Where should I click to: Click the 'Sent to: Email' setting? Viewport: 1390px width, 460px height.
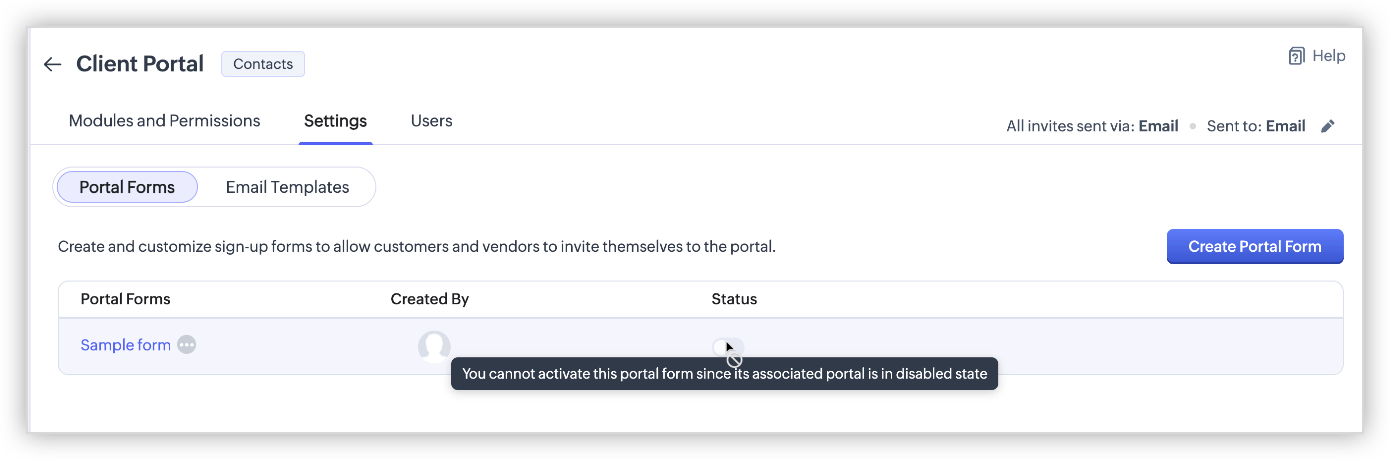[1256, 126]
